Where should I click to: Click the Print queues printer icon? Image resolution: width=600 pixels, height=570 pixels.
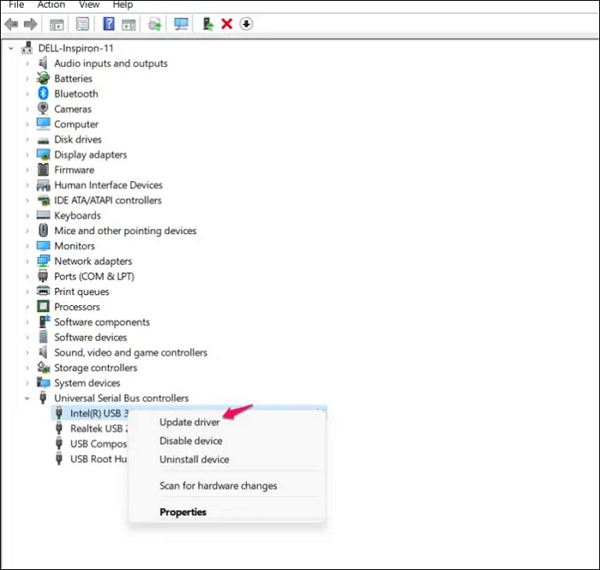pos(43,291)
